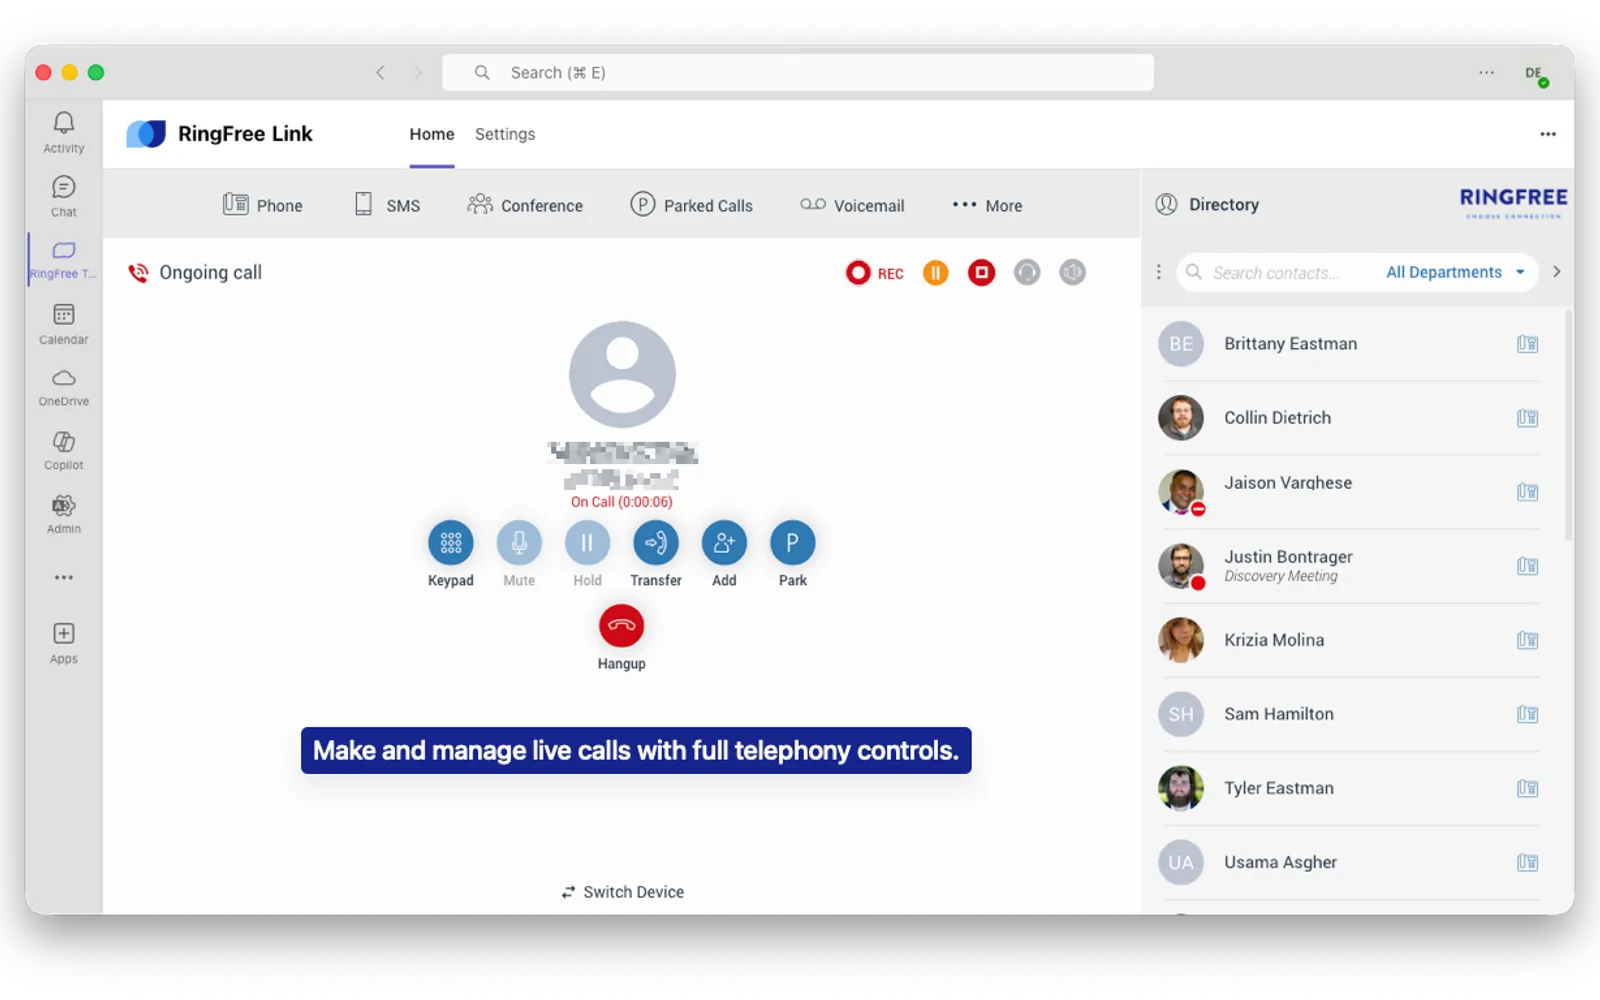
Task: Pause the call recording (orange button)
Action: click(935, 272)
